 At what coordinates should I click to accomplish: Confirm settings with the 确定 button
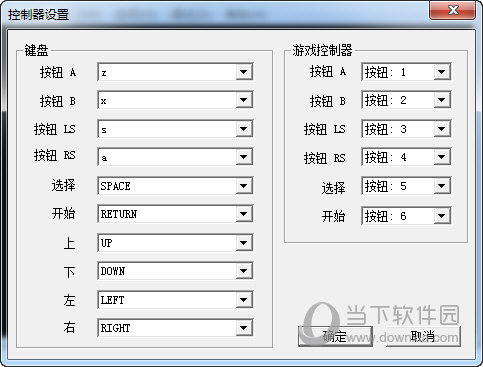335,336
